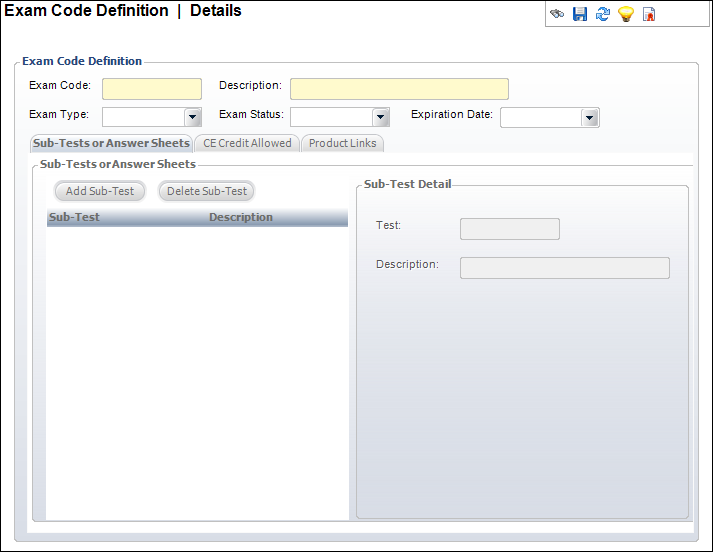Click the floppy disk save icon

580,15
